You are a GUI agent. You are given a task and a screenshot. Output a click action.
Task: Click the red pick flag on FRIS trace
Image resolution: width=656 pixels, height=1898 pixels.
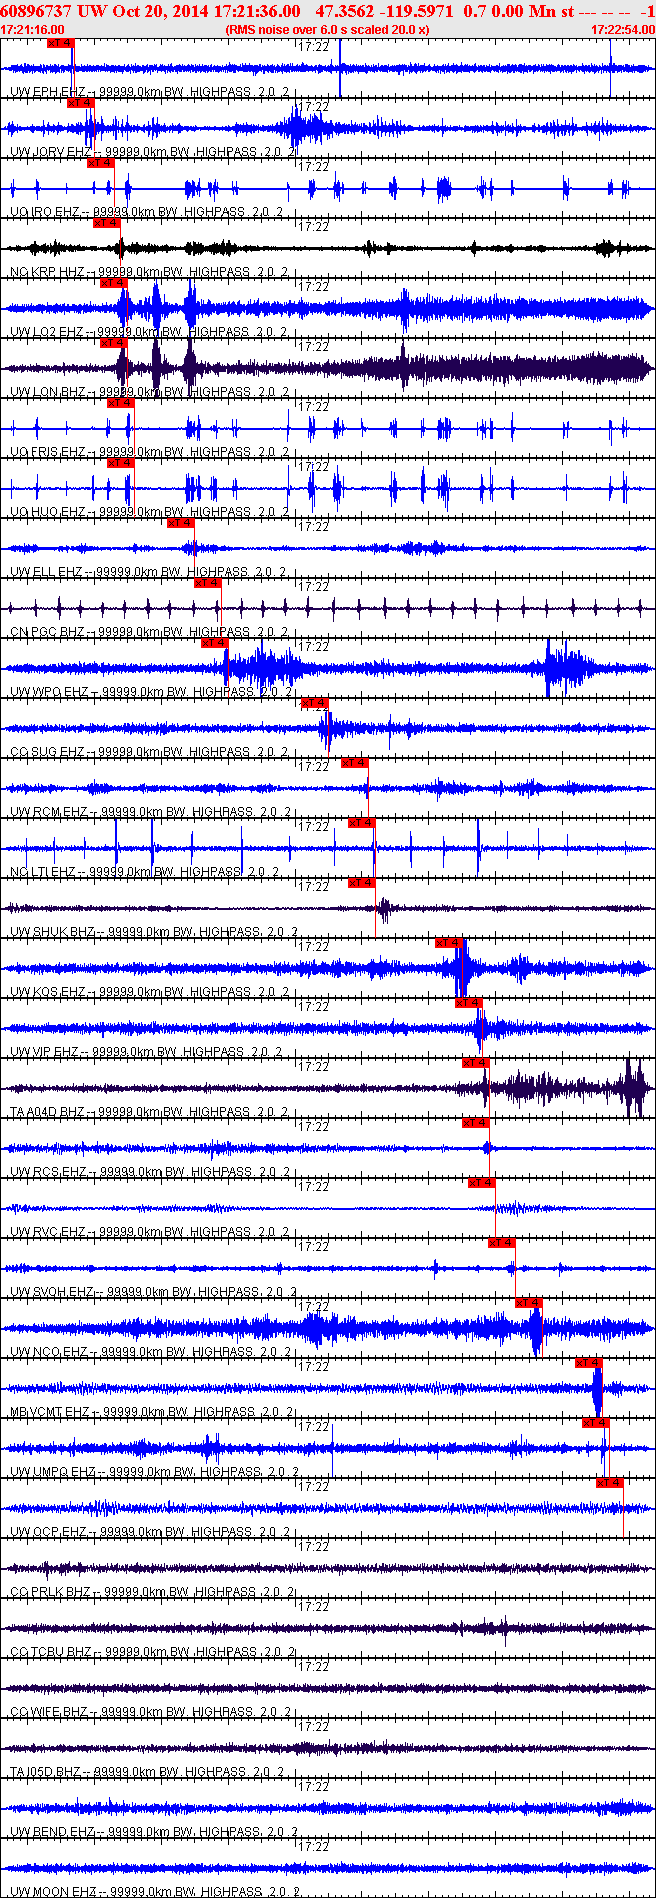[120, 403]
